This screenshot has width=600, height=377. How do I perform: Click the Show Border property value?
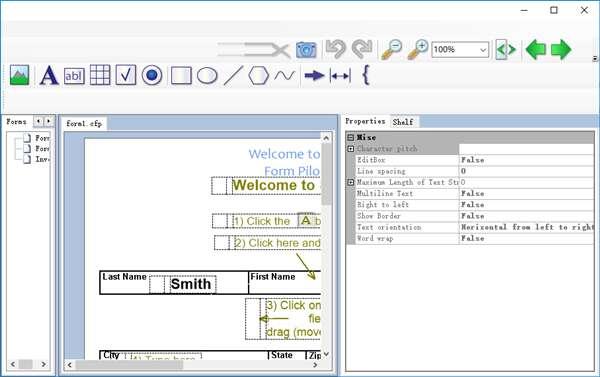coord(526,216)
